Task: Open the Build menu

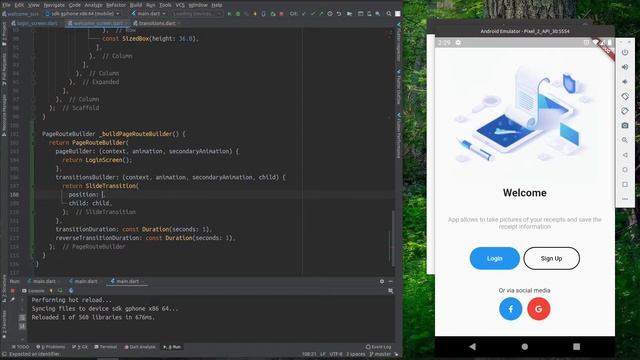Action: (x=136, y=5)
